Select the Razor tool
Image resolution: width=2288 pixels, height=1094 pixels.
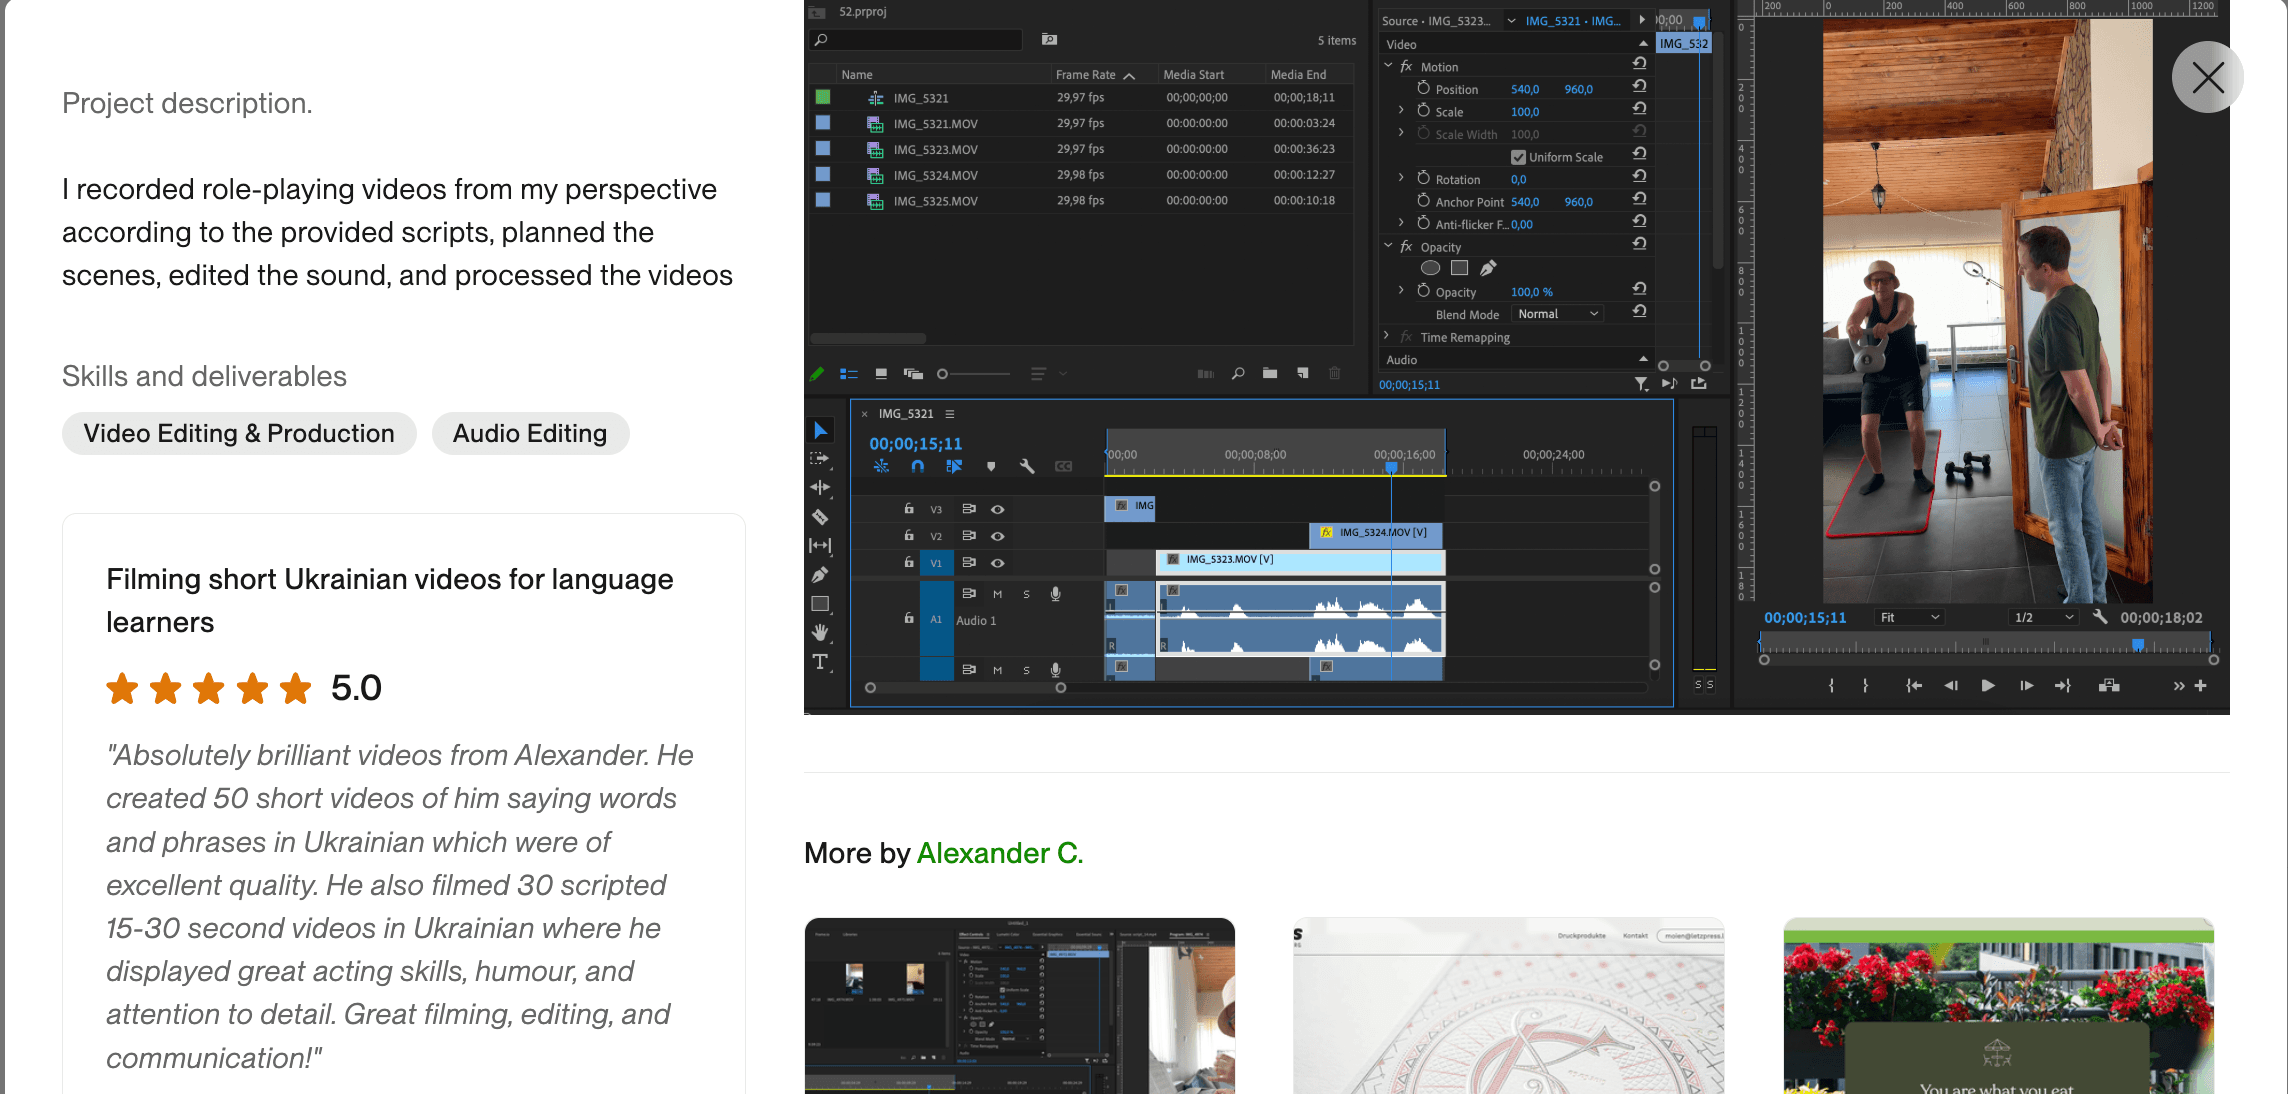820,517
